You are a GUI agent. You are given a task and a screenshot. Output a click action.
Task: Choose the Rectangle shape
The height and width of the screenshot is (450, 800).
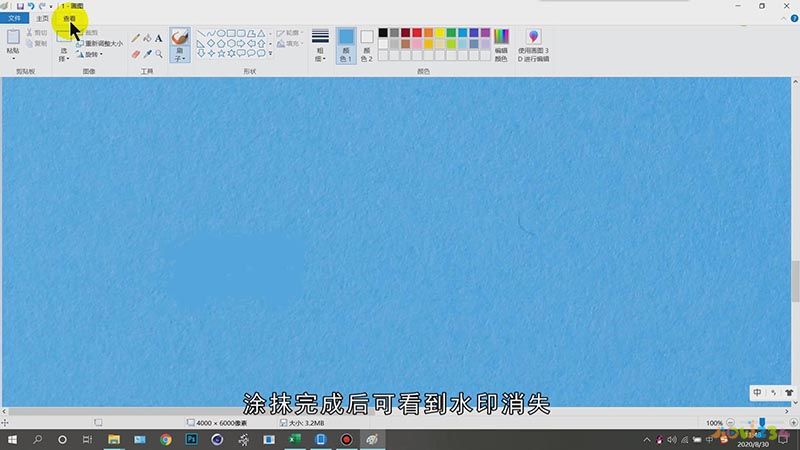(231, 33)
